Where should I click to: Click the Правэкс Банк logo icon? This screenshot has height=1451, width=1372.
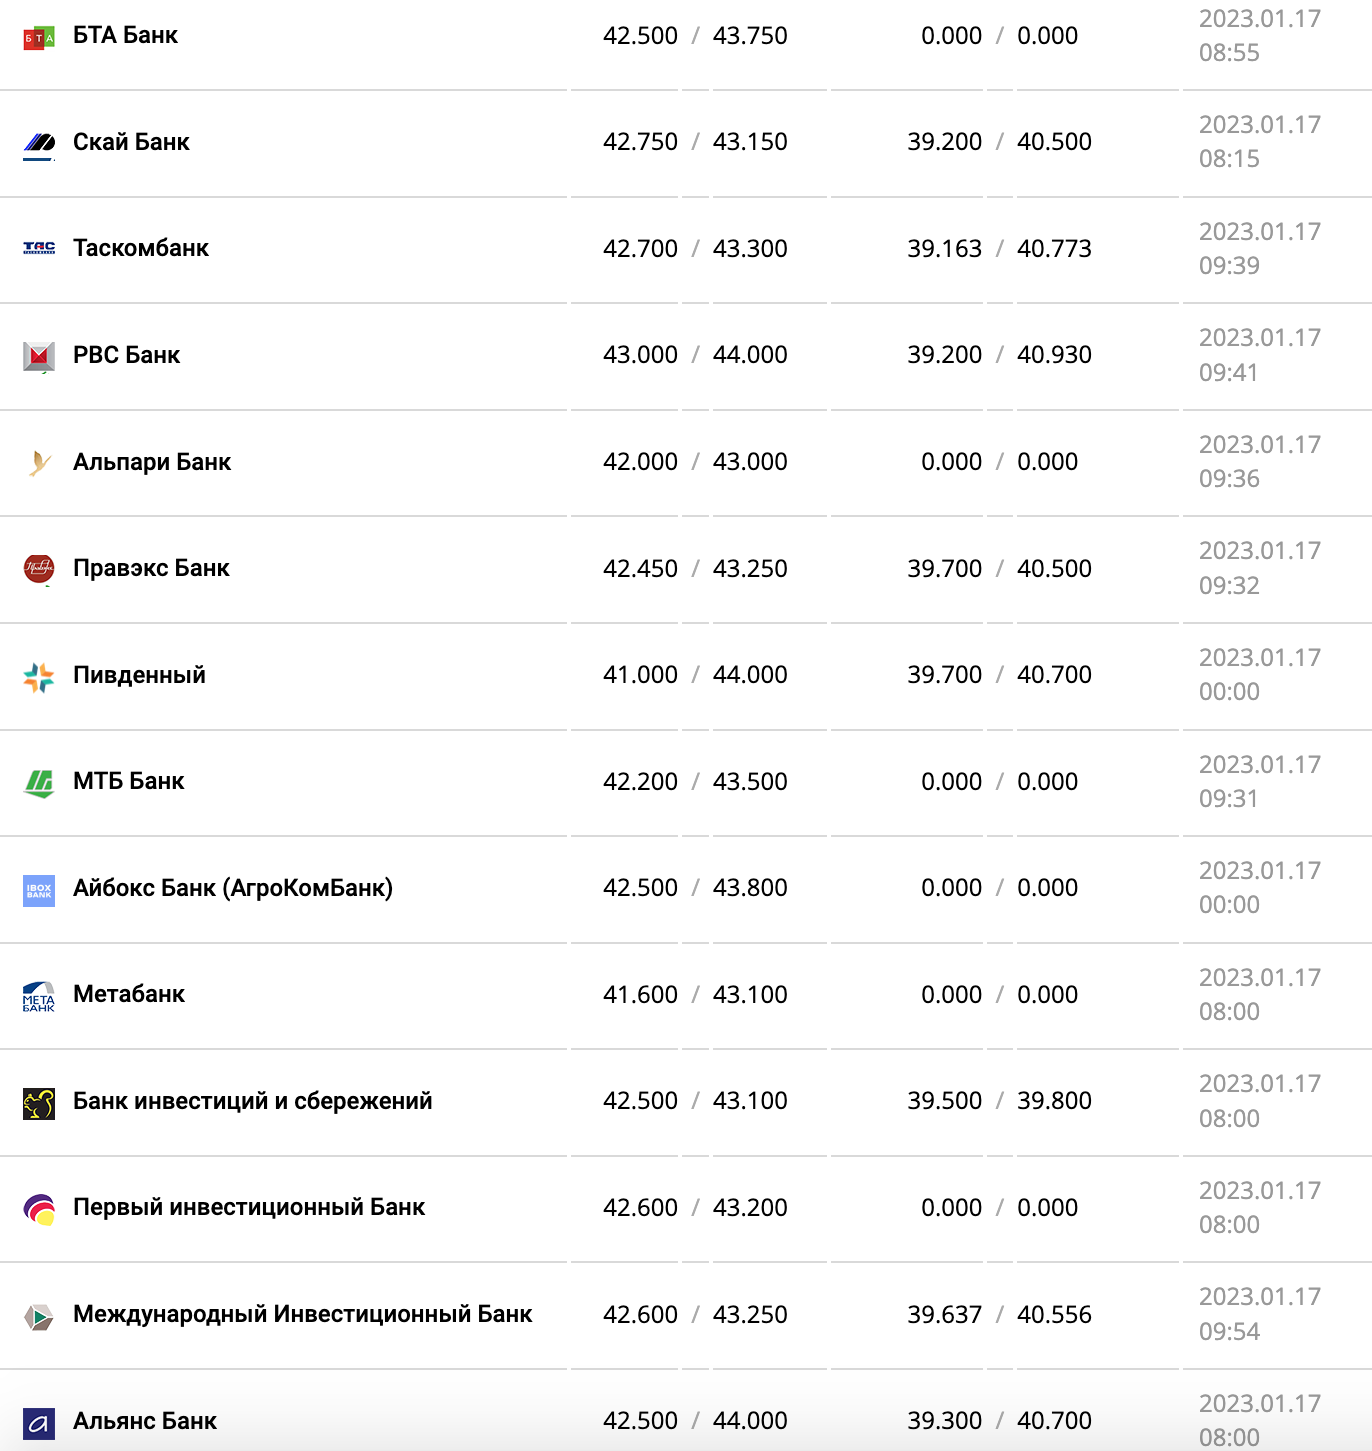point(38,568)
